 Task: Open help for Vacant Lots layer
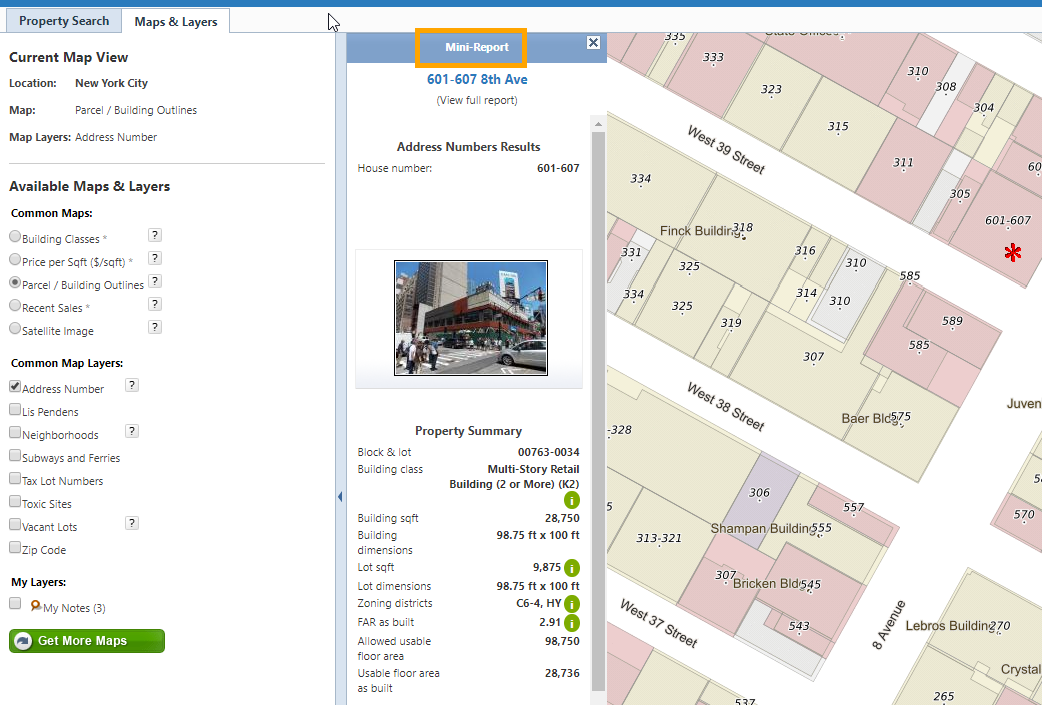tap(132, 523)
